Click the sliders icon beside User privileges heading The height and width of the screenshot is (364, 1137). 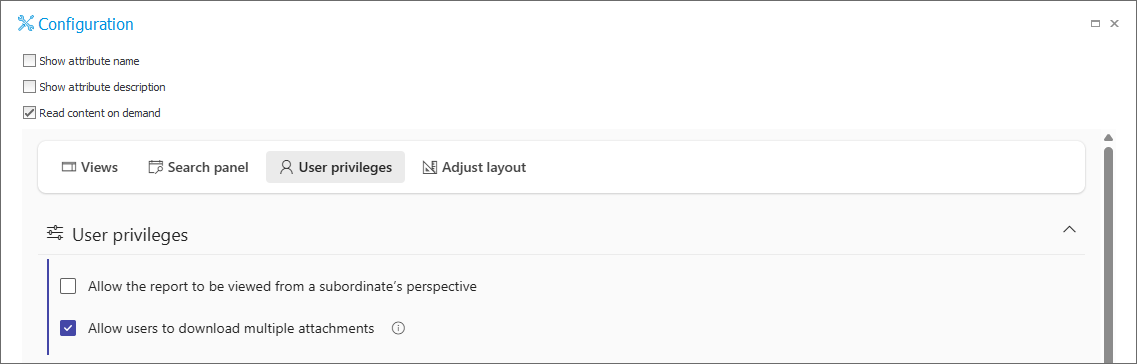tap(55, 233)
